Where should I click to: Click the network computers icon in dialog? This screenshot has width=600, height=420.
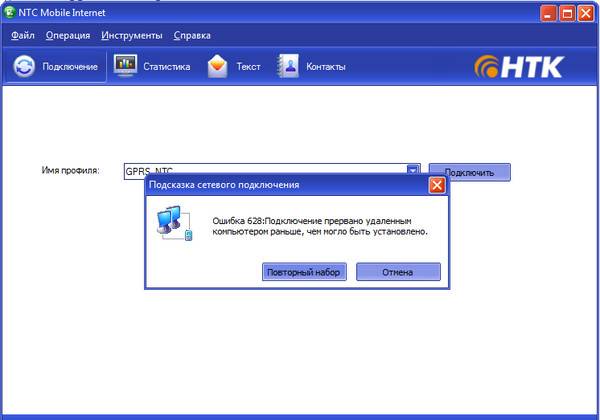(174, 223)
